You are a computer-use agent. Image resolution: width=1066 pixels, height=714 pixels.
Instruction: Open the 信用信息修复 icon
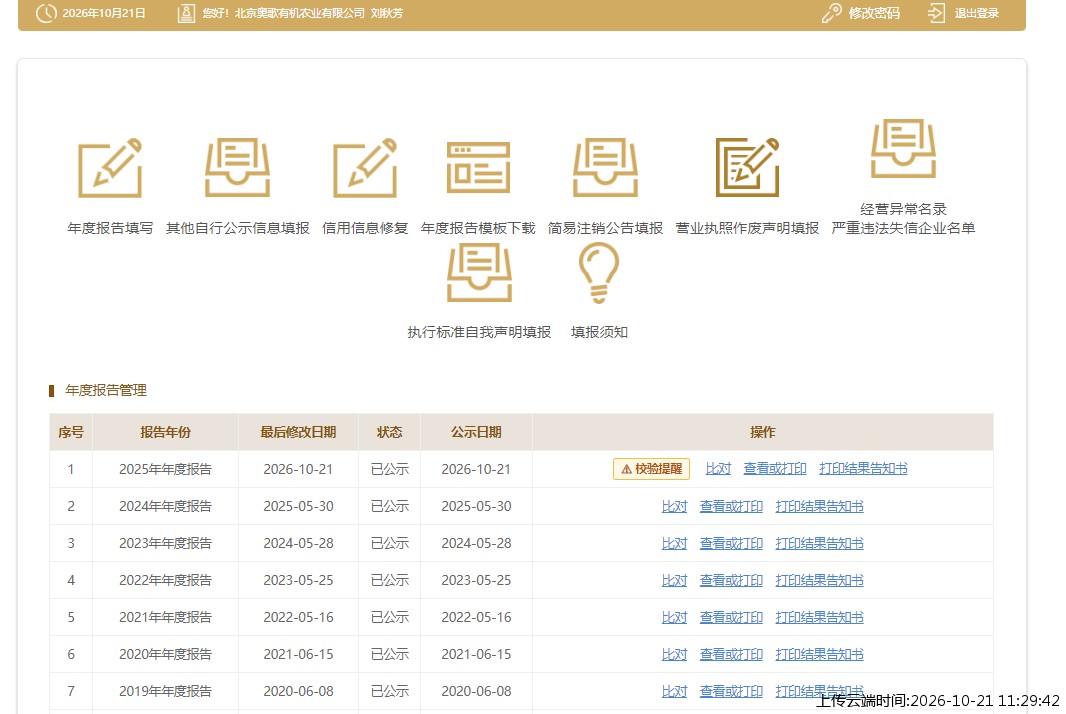tap(365, 168)
